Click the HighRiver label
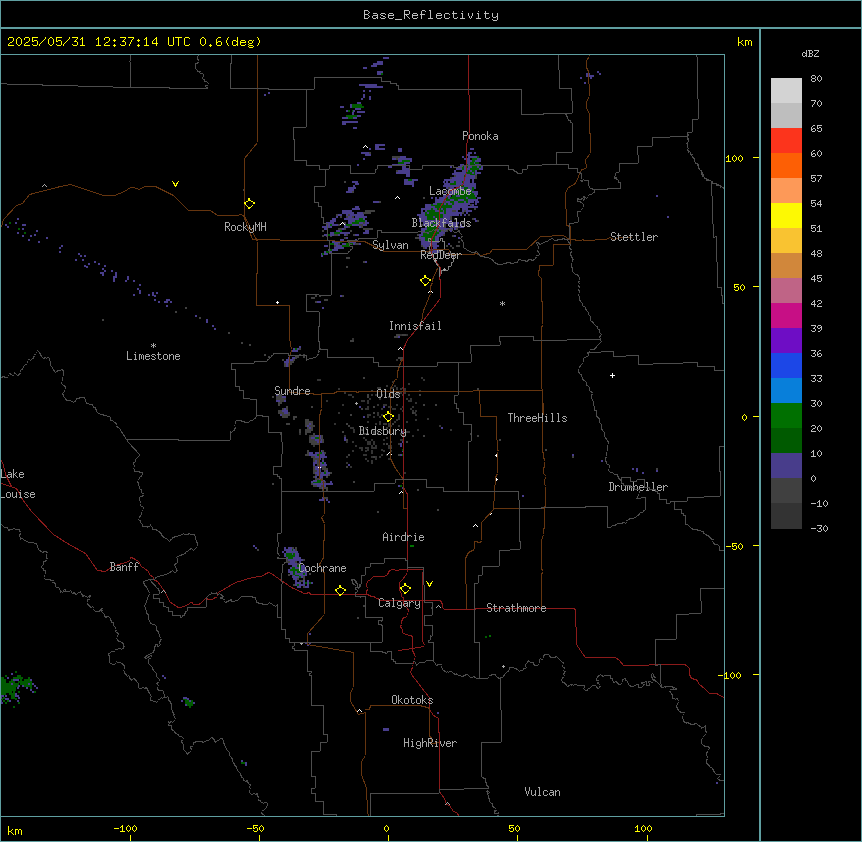This screenshot has height=842, width=862. coord(430,743)
